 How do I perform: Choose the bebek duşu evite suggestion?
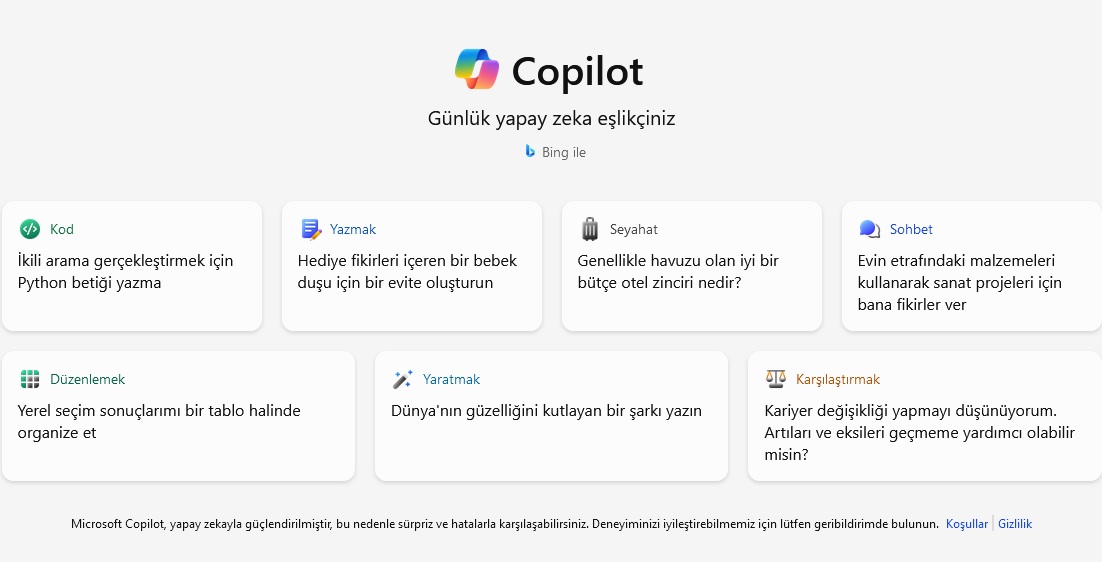[412, 266]
